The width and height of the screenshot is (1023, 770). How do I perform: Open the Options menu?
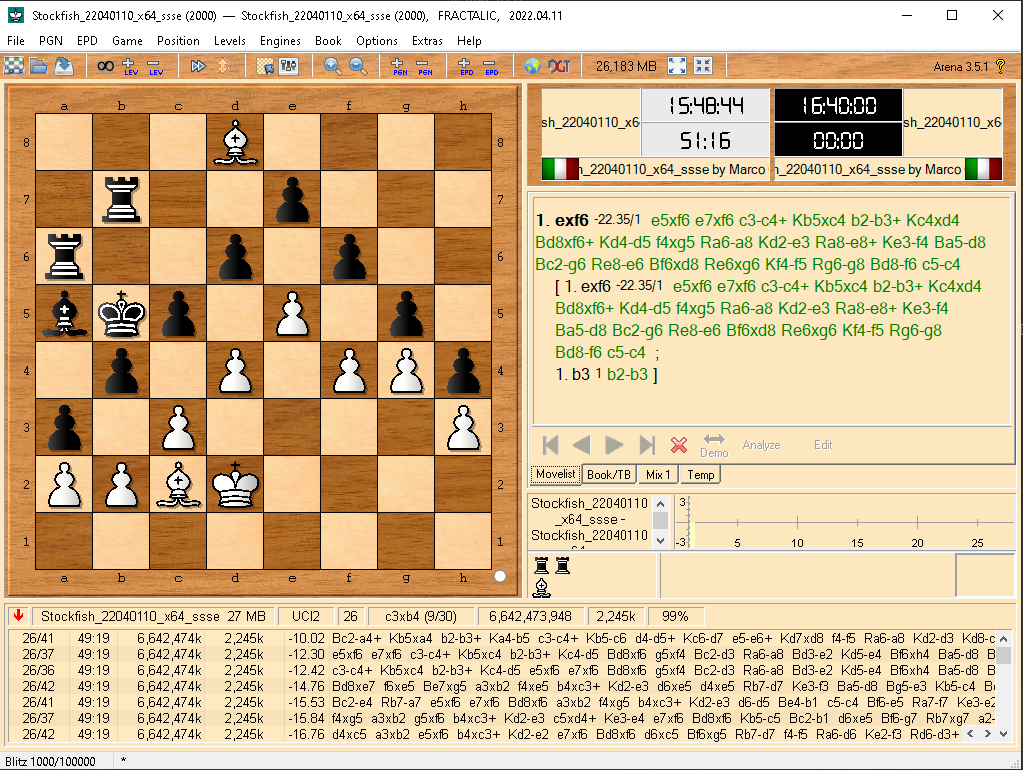[376, 40]
